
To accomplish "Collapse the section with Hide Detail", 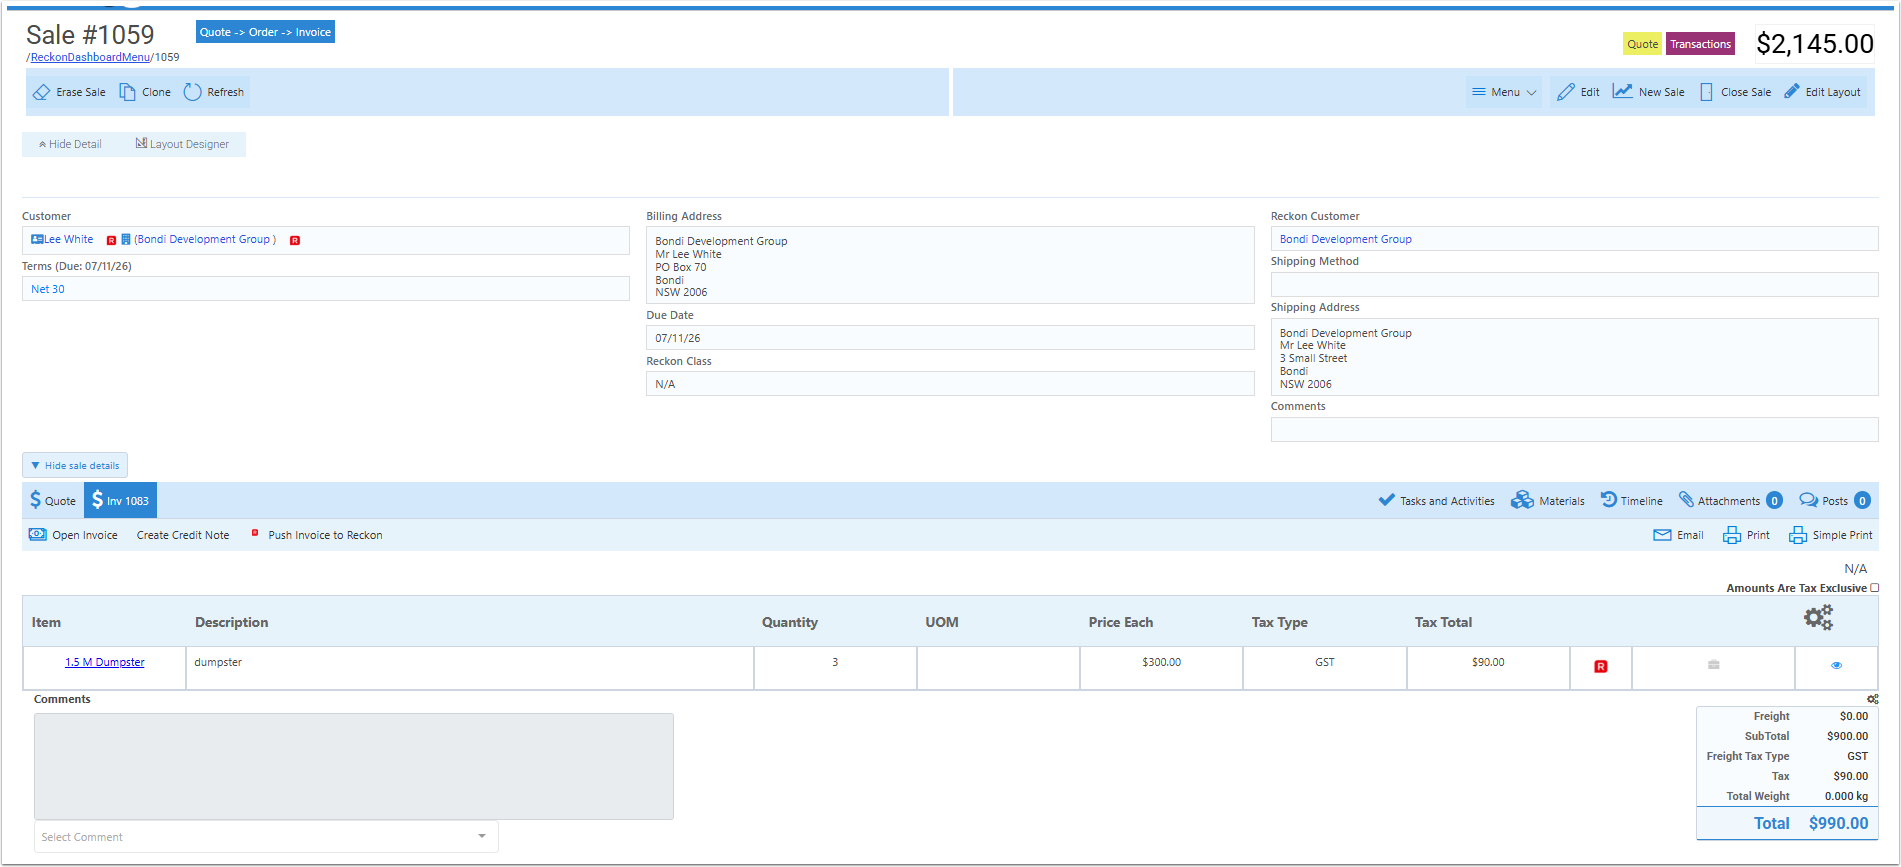I will coord(70,144).
